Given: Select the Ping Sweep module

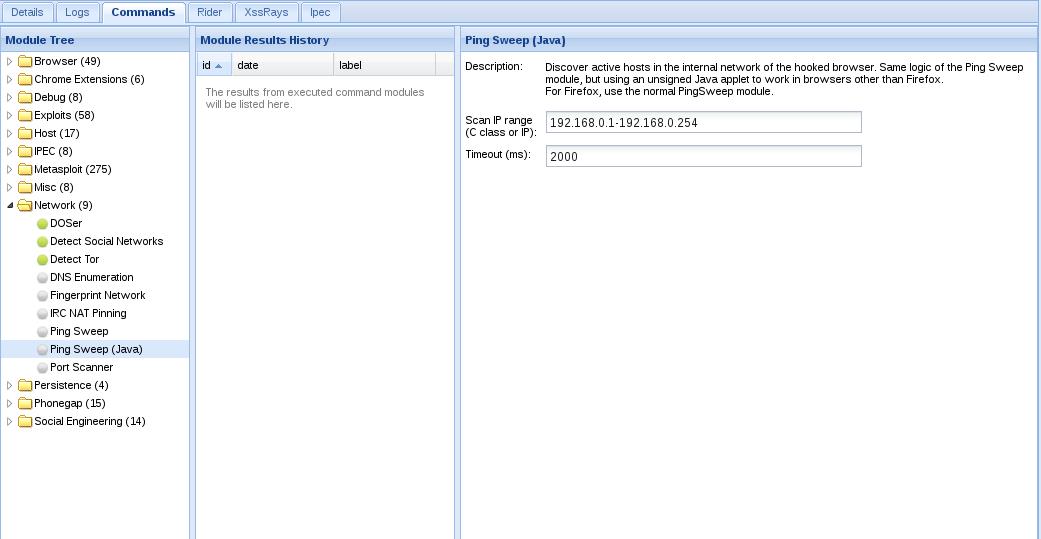Looking at the screenshot, I should pos(79,331).
